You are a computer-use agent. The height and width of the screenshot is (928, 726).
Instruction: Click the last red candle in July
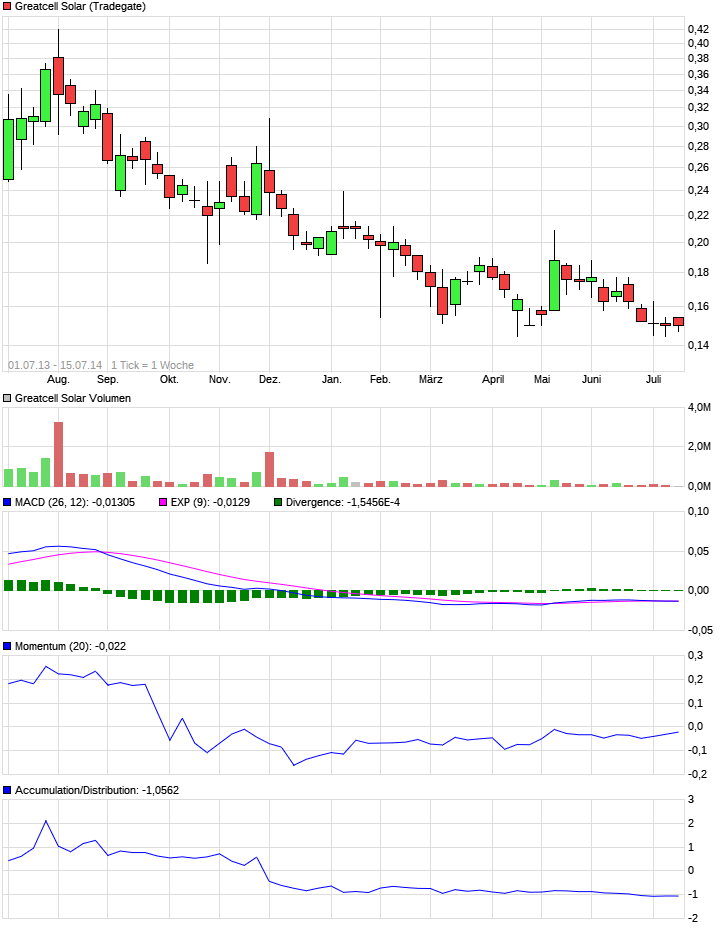[x=679, y=321]
